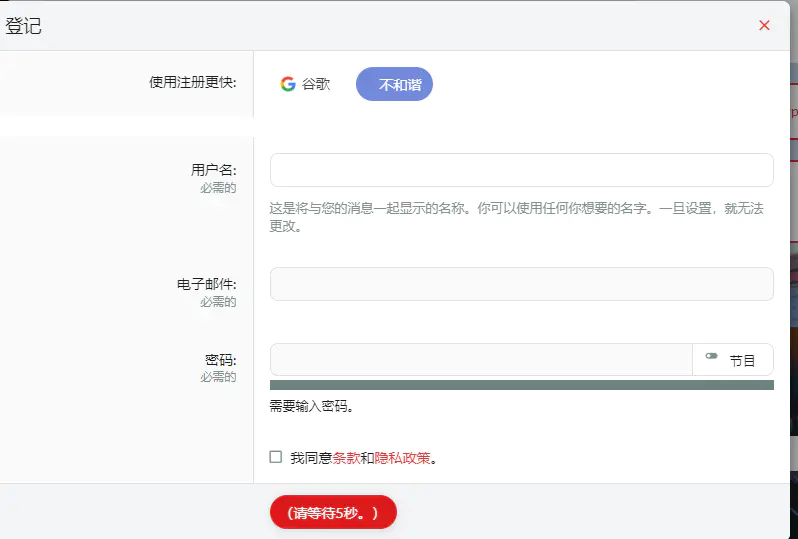The image size is (798, 539).
Task: Click the 登记 dialog title
Action: pos(24,26)
